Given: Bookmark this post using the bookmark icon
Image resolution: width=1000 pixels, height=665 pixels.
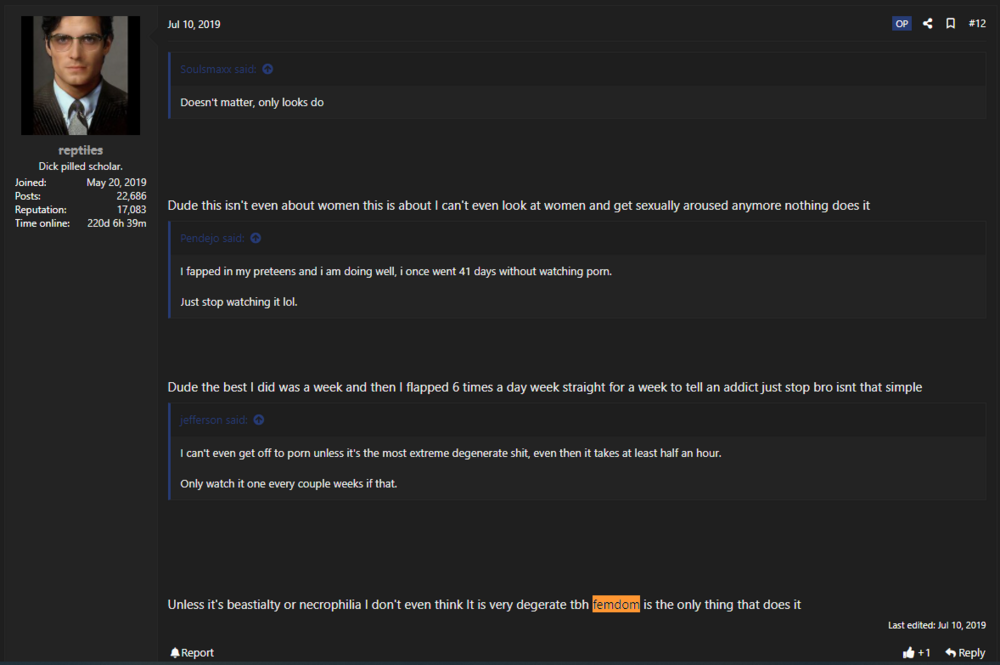Looking at the screenshot, I should [950, 23].
